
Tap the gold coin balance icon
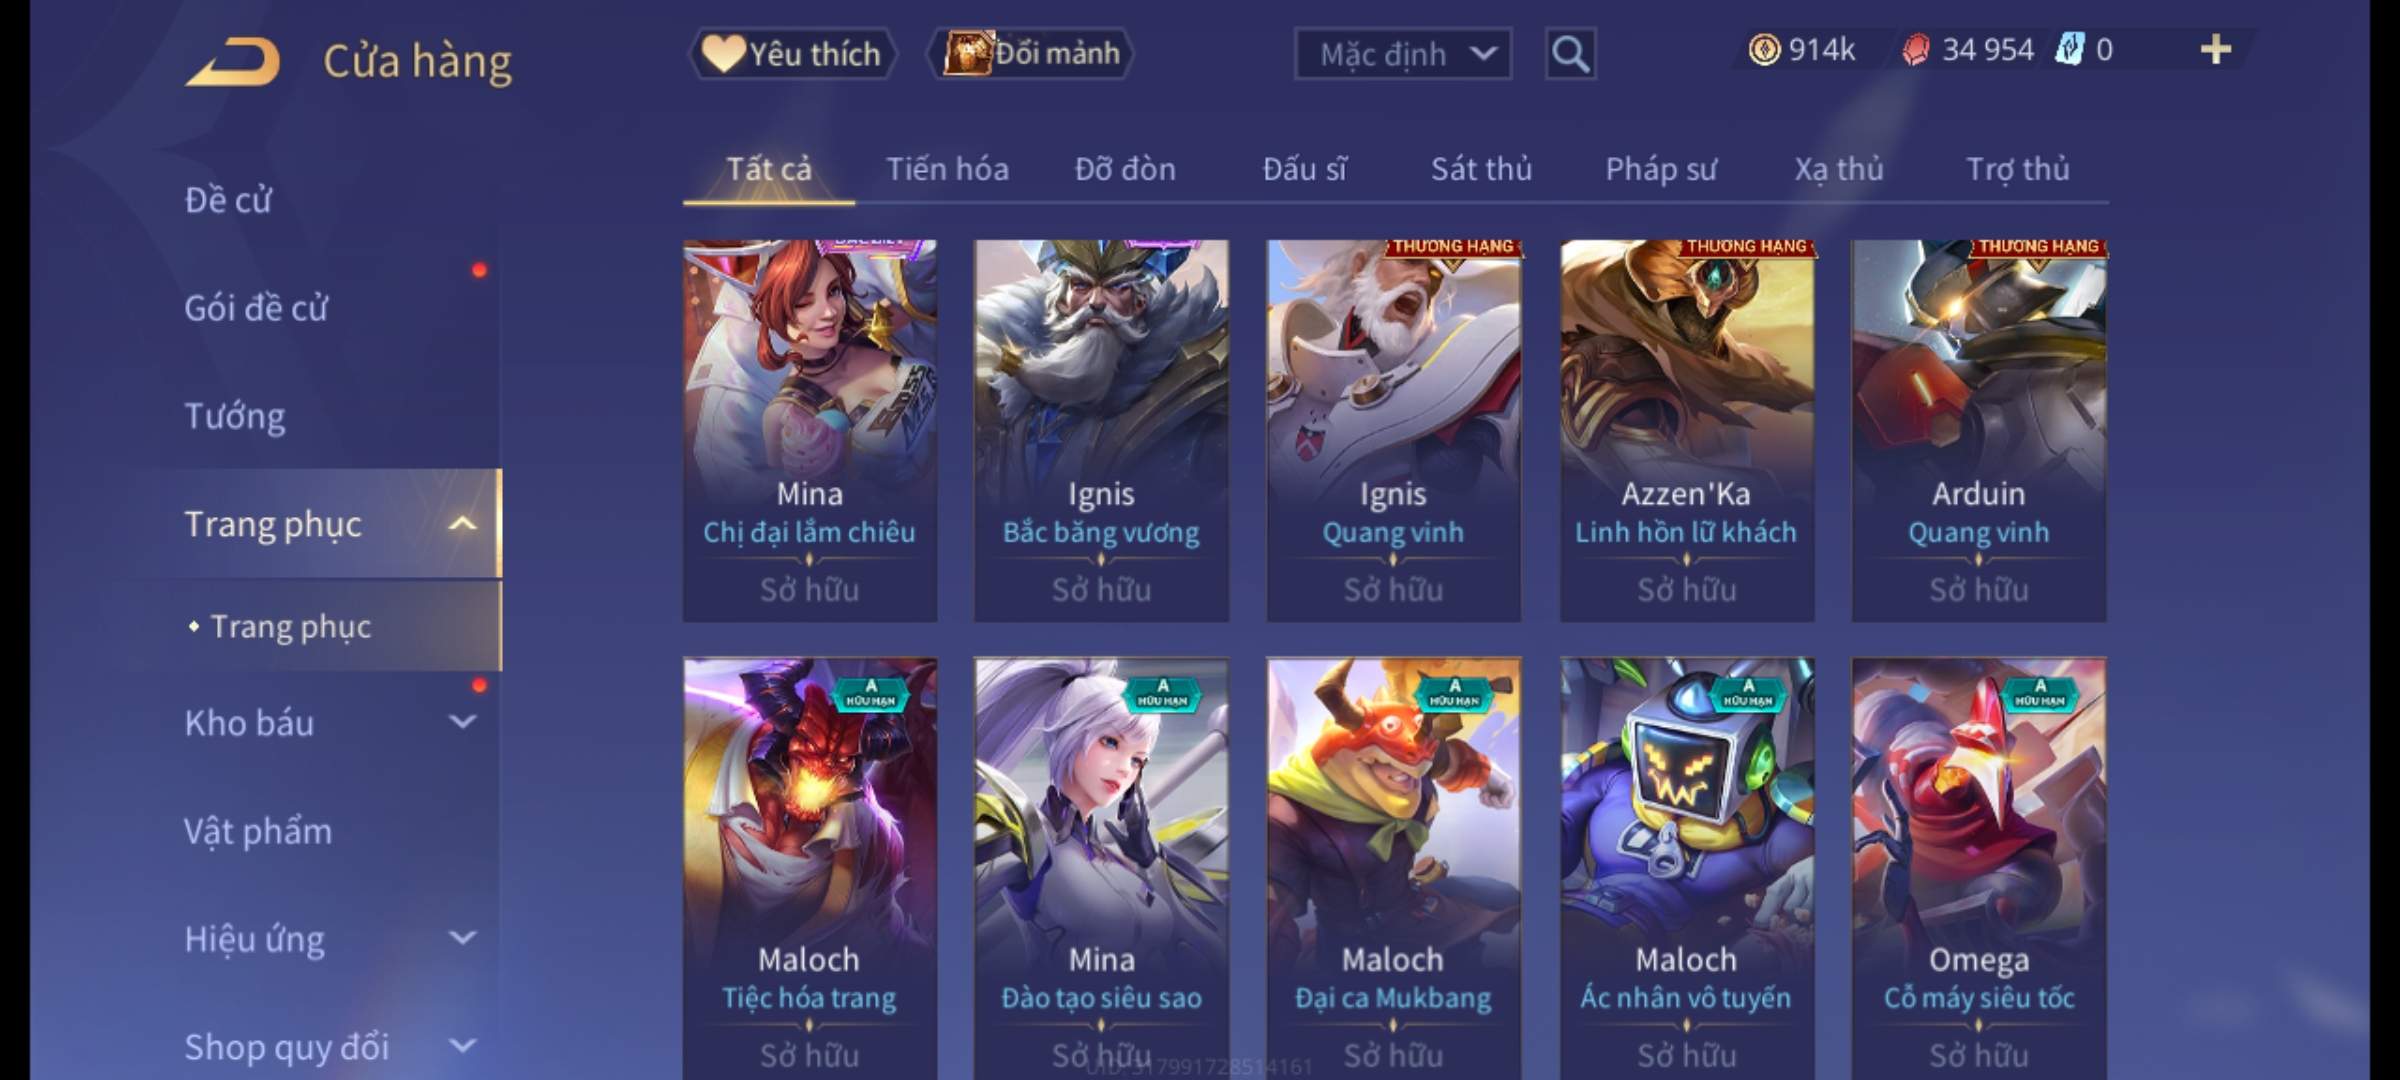(x=1764, y=50)
